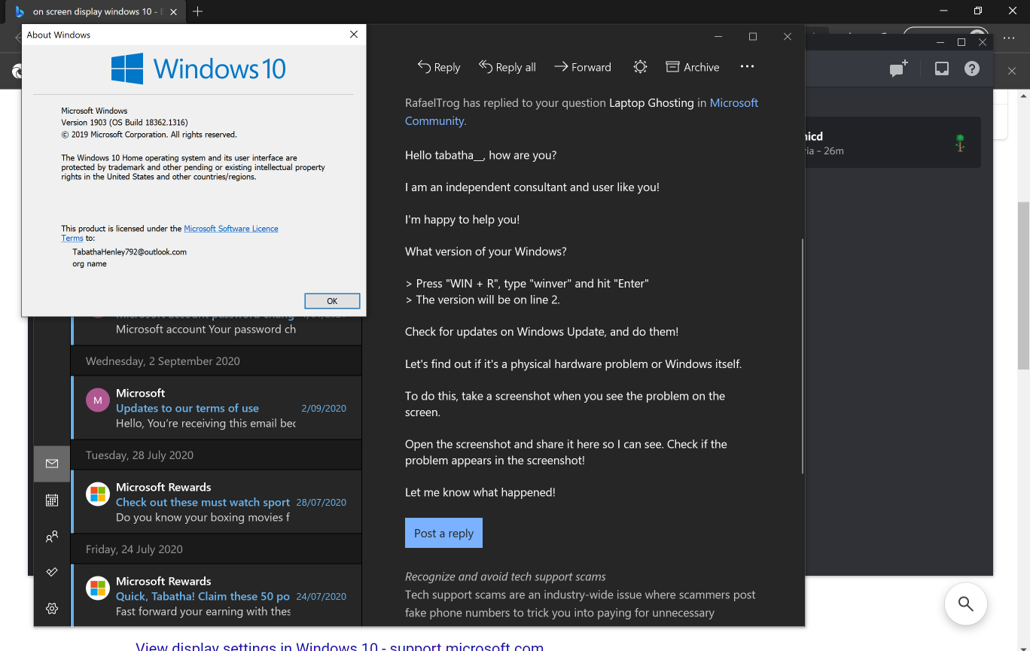Select the Wednesday, 2 September 2020 date header
The width and height of the screenshot is (1030, 652).
pyautogui.click(x=216, y=361)
